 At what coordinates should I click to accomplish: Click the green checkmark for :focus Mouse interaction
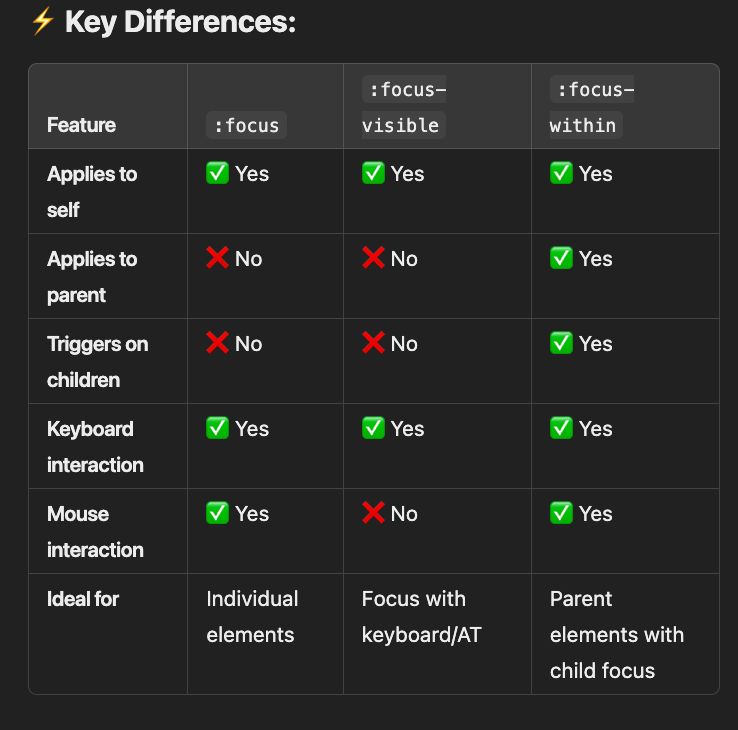(x=217, y=513)
